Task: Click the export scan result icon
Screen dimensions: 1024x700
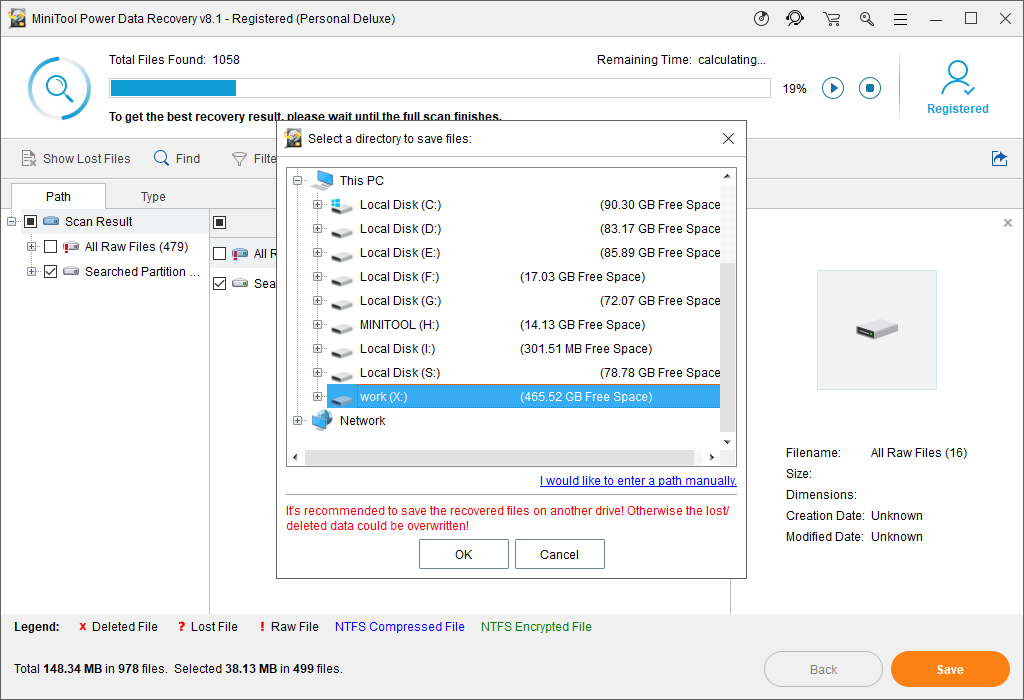Action: point(999,159)
